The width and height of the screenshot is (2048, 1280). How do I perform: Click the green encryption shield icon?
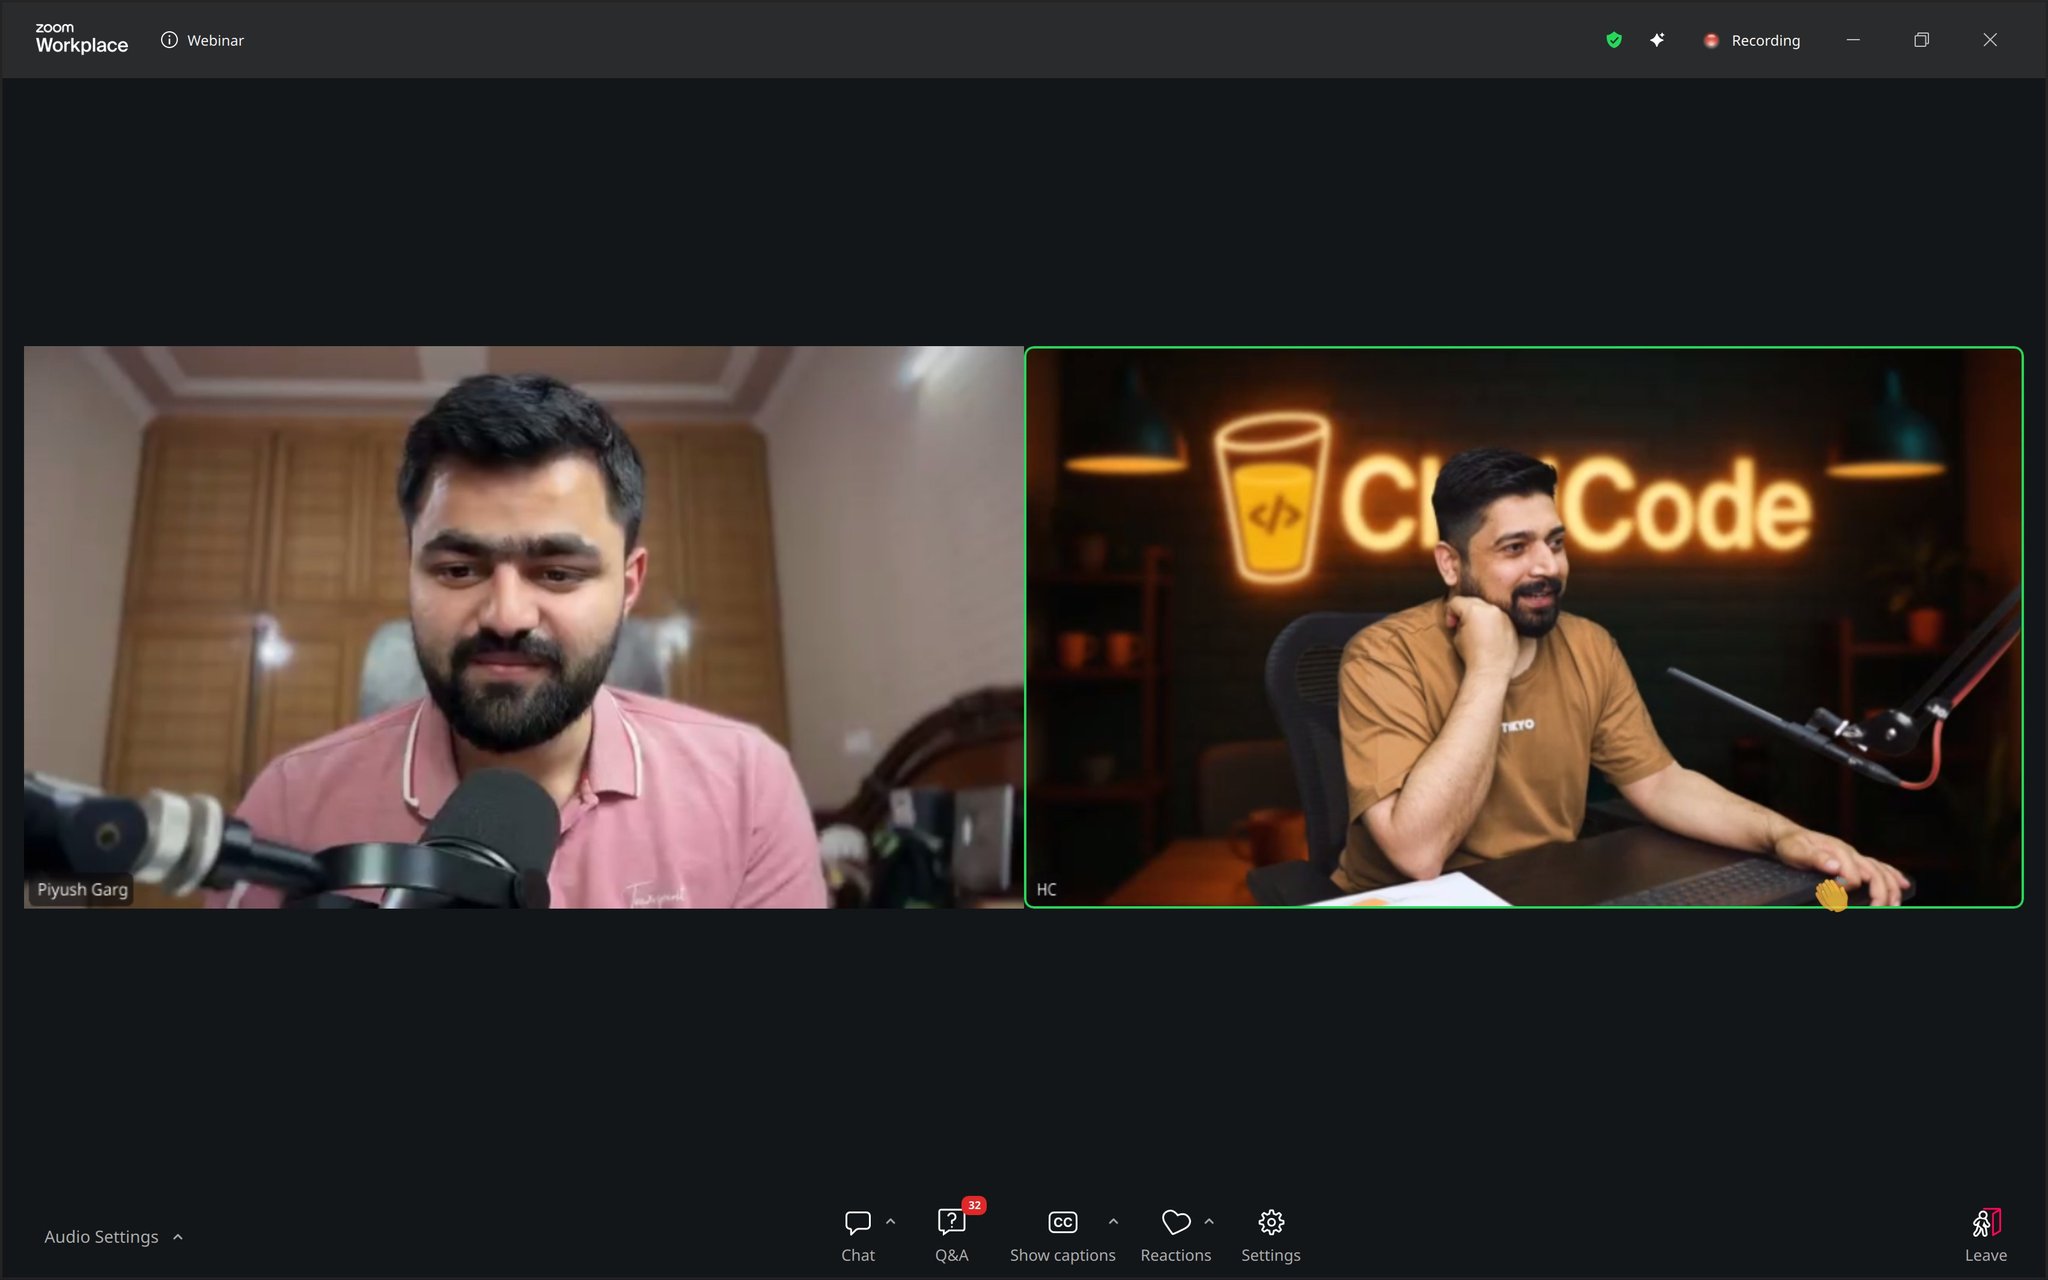1613,40
